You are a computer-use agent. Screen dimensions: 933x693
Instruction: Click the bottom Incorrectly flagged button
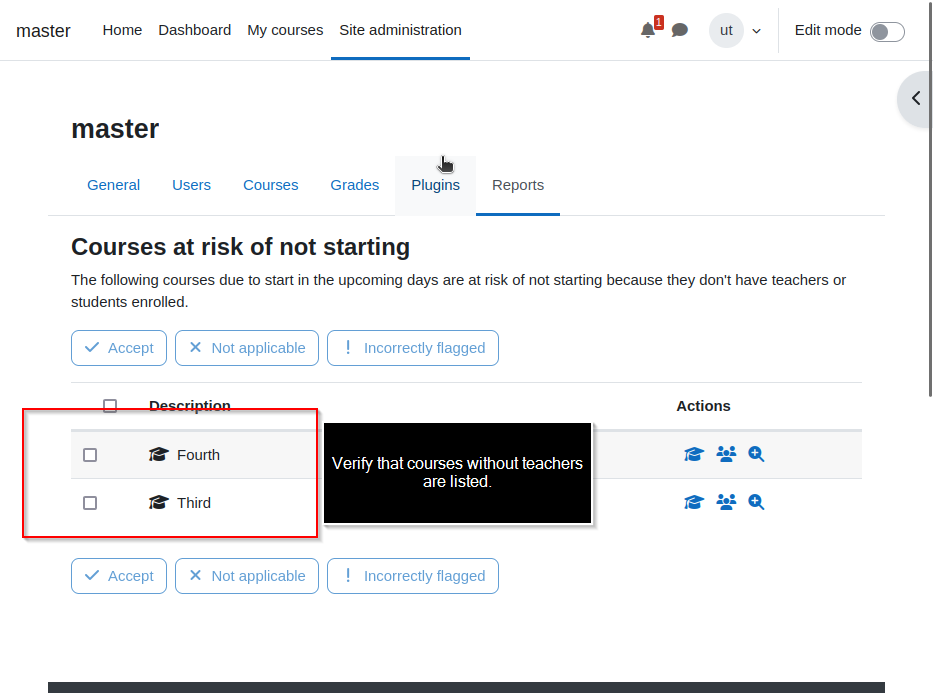[x=413, y=576]
